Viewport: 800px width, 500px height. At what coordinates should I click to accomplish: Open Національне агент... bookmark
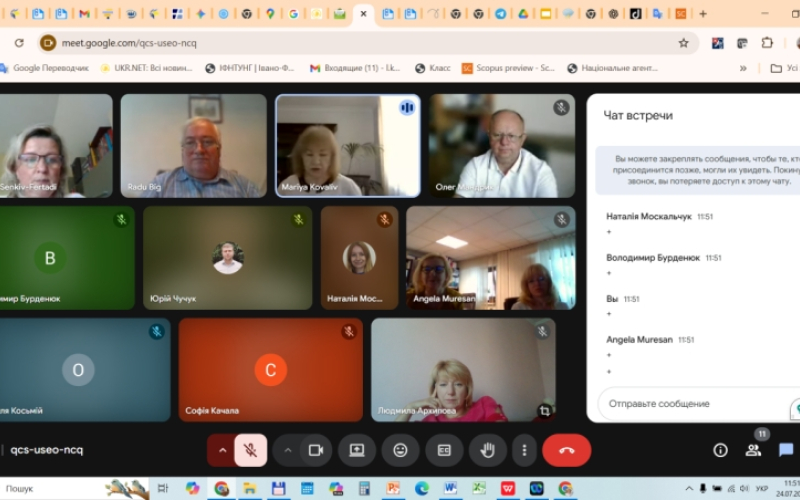click(612, 68)
